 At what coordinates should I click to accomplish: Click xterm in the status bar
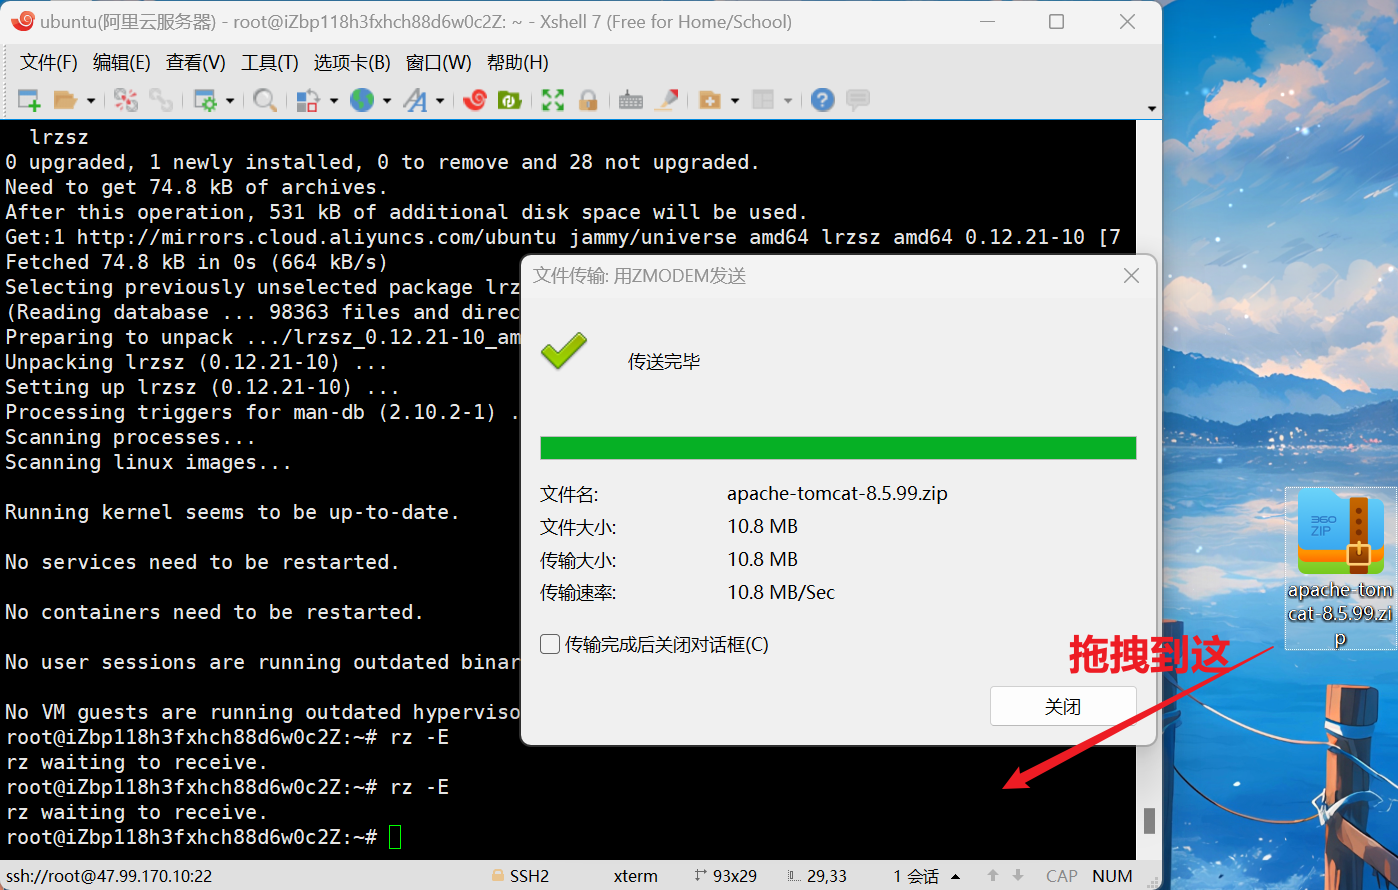point(636,876)
